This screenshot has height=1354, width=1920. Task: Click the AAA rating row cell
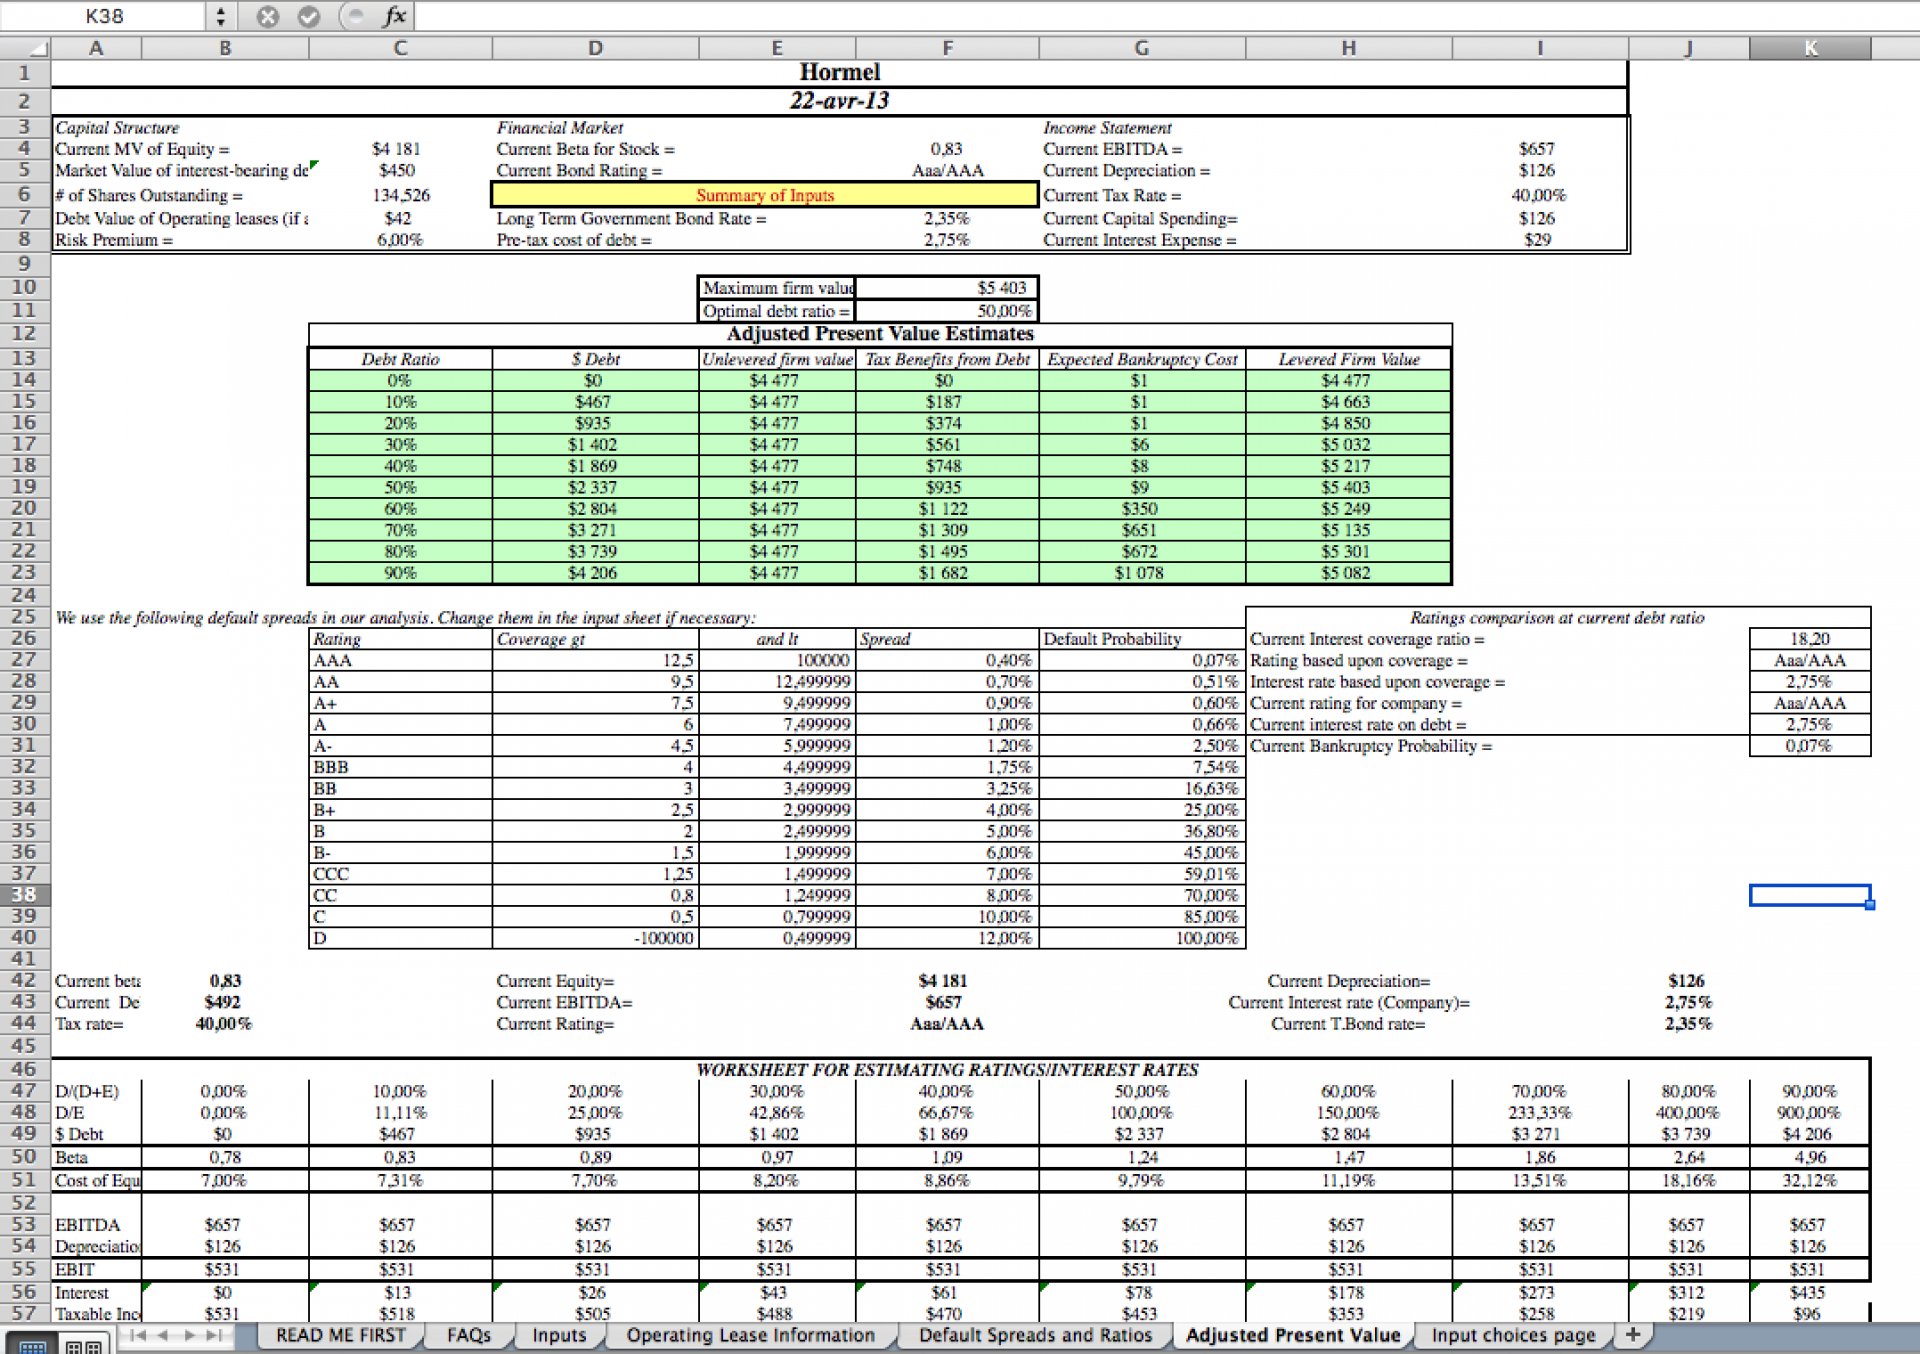(x=400, y=660)
